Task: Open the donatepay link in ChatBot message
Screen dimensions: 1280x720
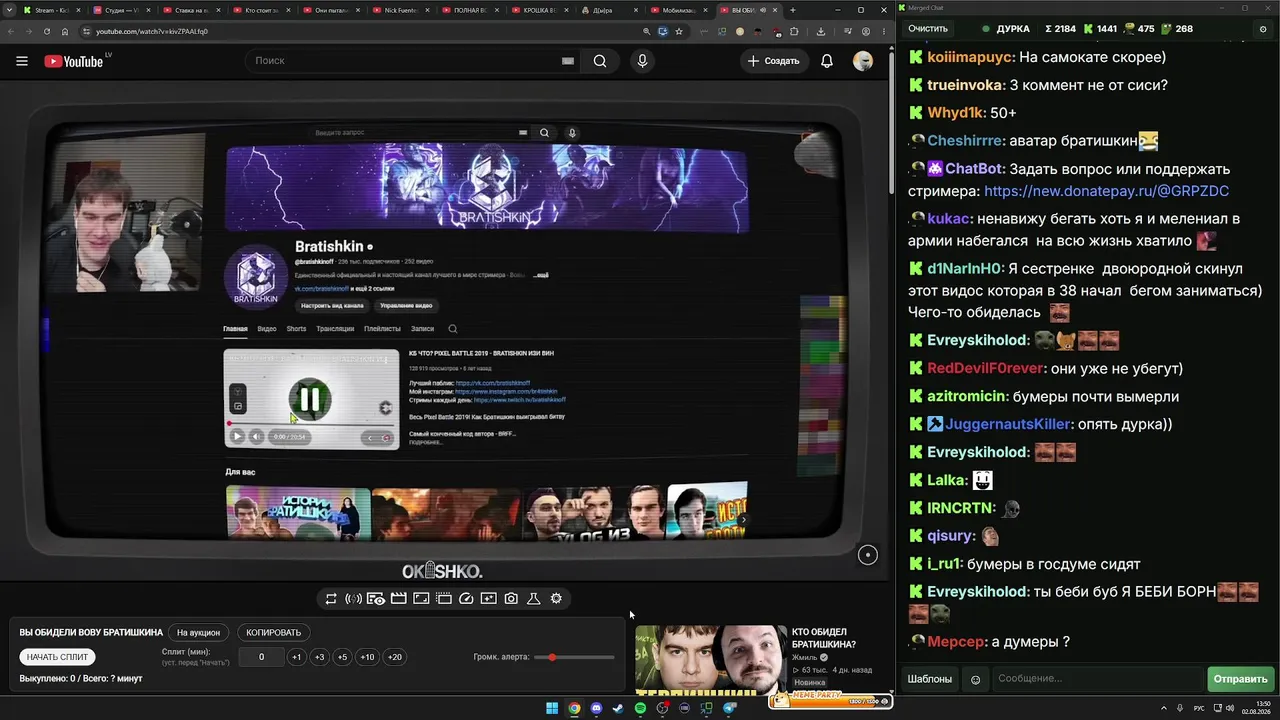Action: click(x=1106, y=191)
